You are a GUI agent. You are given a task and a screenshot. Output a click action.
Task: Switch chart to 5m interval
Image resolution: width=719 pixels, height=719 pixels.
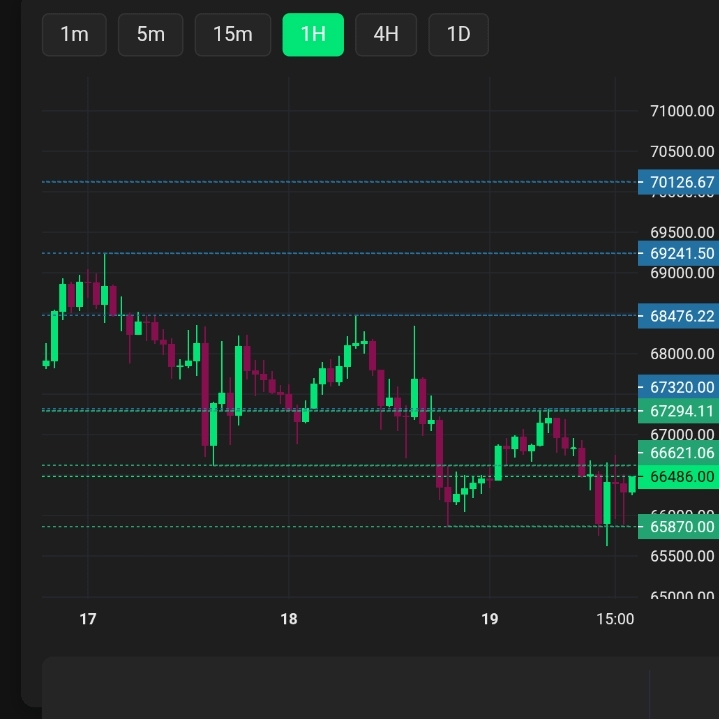point(151,35)
